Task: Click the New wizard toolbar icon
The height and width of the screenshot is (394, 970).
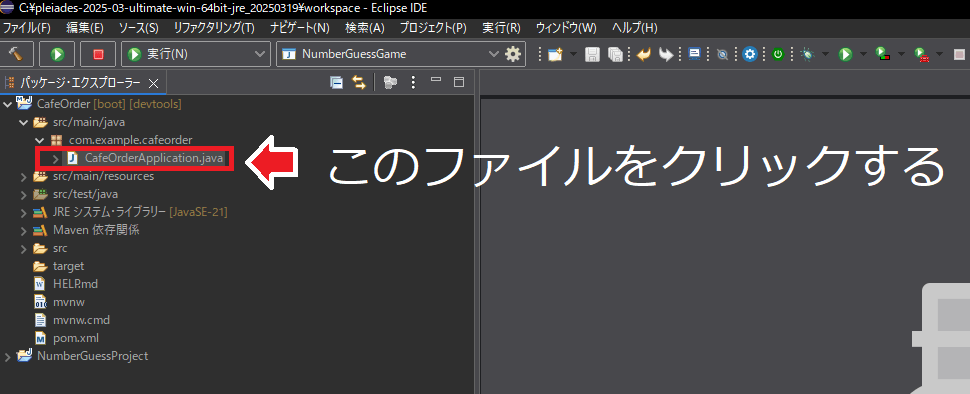Action: click(x=555, y=54)
